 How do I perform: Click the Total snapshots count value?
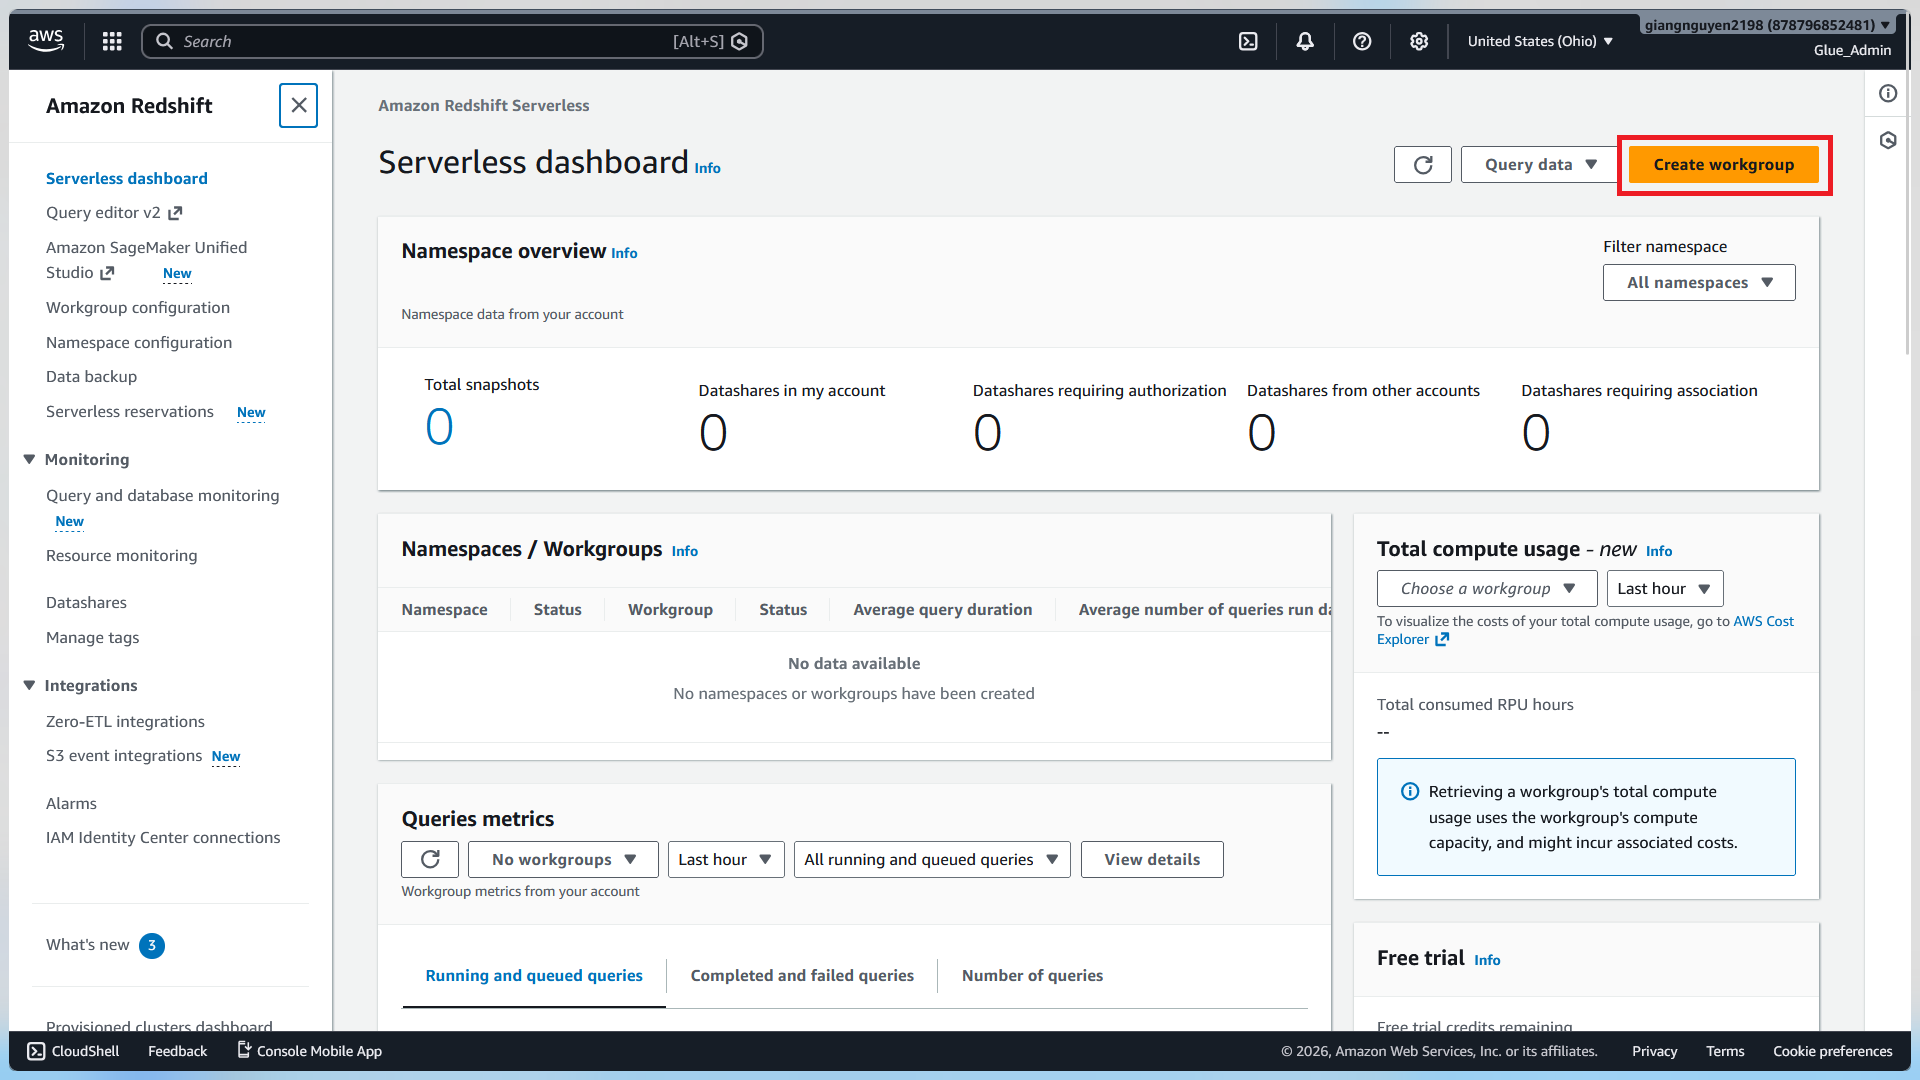click(439, 427)
